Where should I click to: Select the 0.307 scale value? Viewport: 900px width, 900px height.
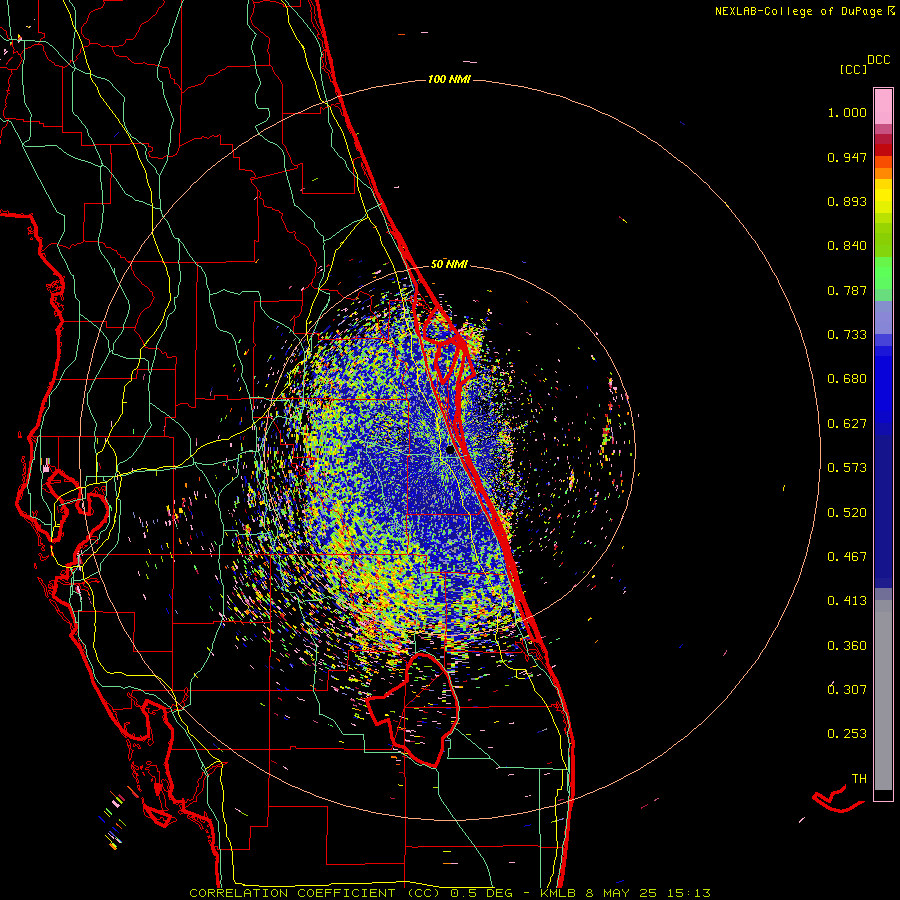(x=847, y=689)
